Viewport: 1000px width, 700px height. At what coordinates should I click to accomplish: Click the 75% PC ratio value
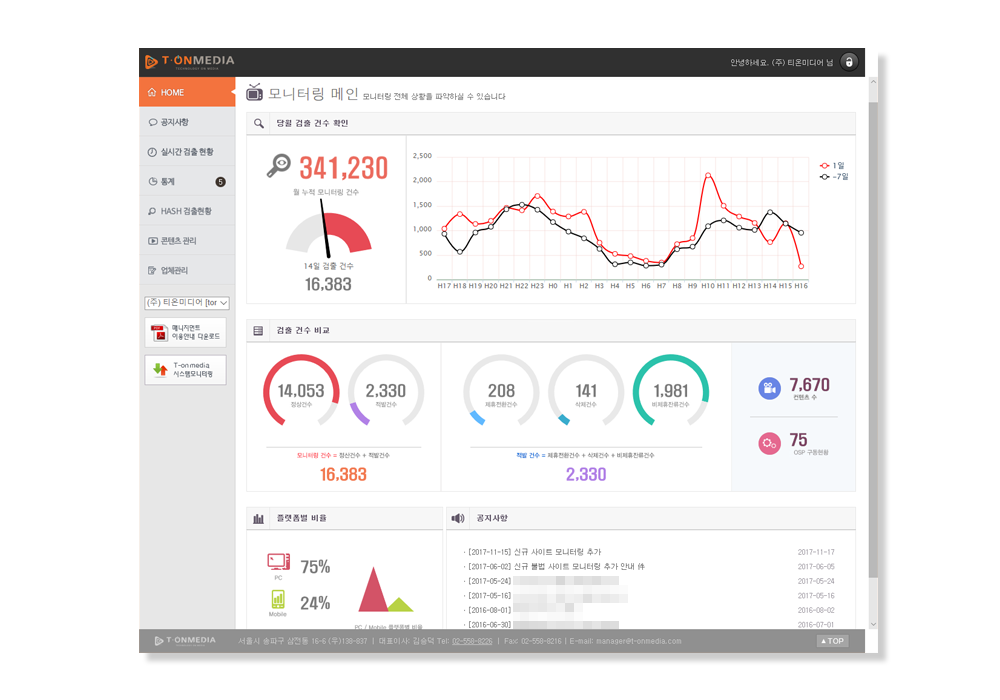pos(315,567)
